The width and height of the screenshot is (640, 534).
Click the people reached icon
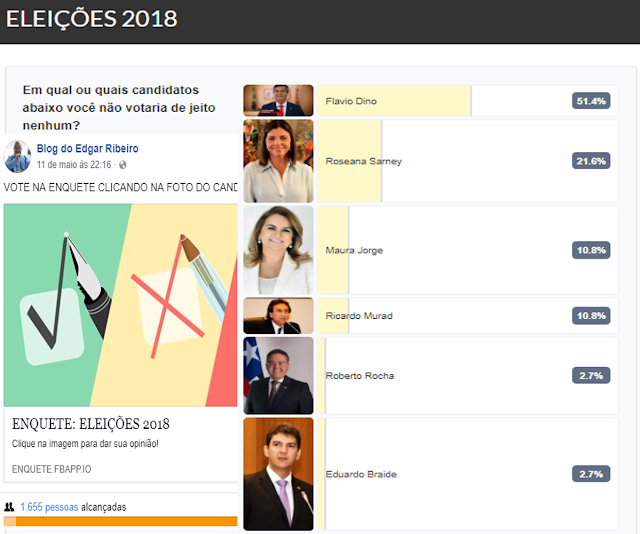pyautogui.click(x=10, y=507)
